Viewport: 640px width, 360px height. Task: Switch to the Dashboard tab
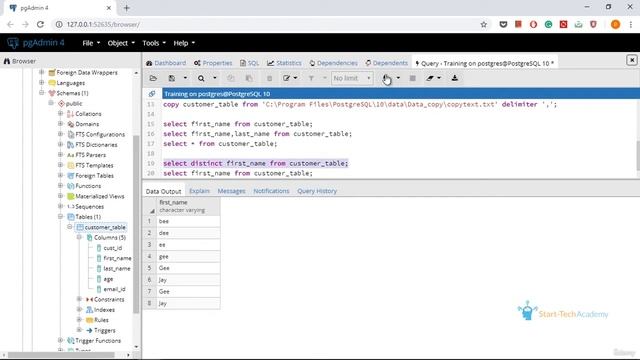[x=166, y=63]
